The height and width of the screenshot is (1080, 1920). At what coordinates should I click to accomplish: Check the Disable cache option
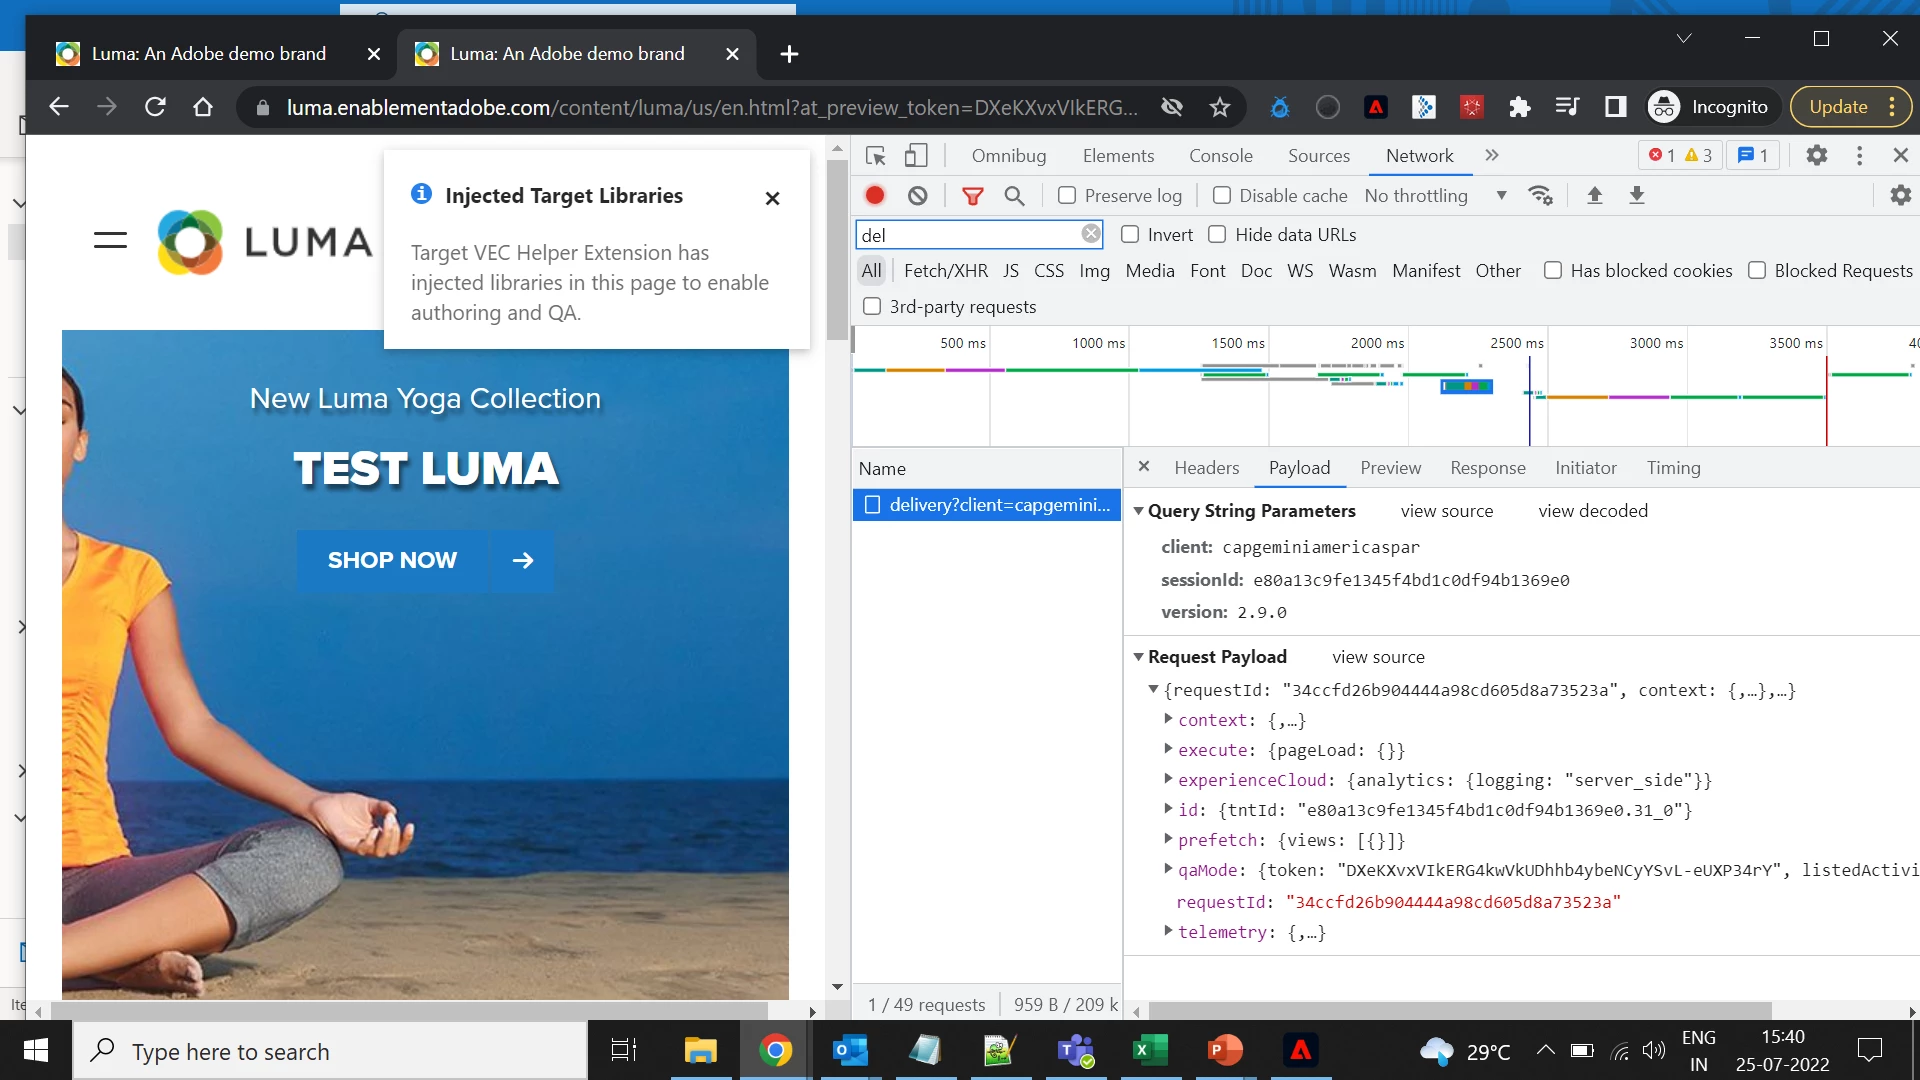[1222, 196]
